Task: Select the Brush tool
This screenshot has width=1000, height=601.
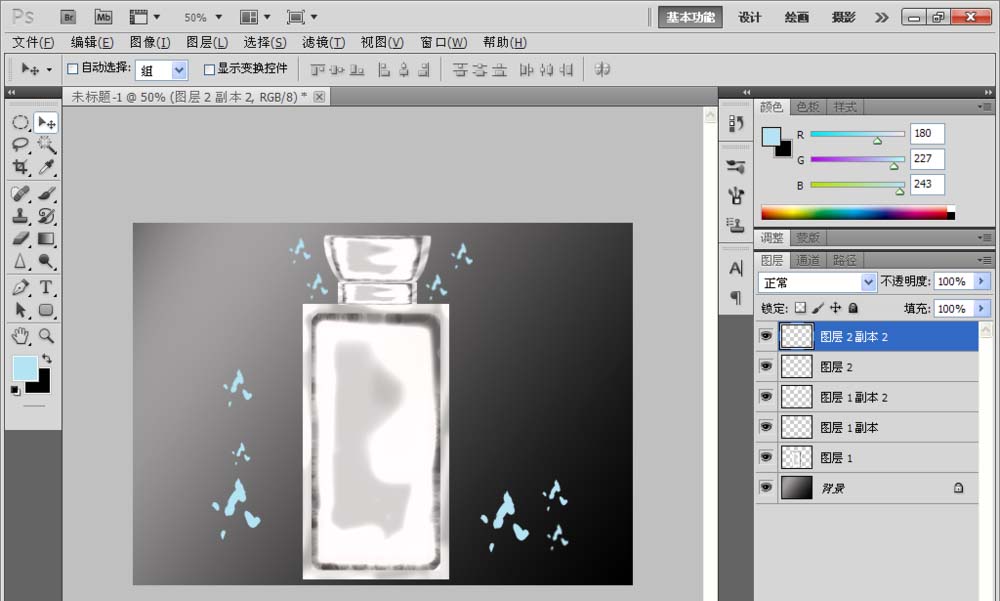Action: click(x=46, y=193)
